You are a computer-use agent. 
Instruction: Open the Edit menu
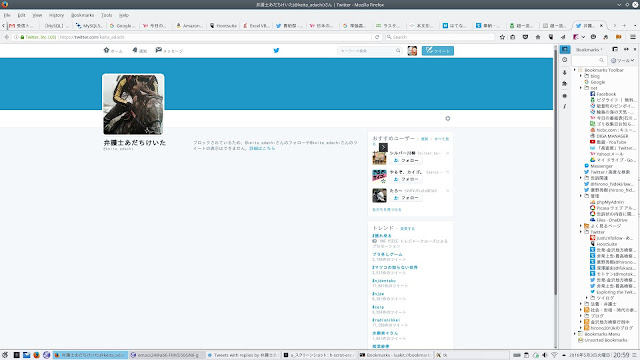coord(21,15)
